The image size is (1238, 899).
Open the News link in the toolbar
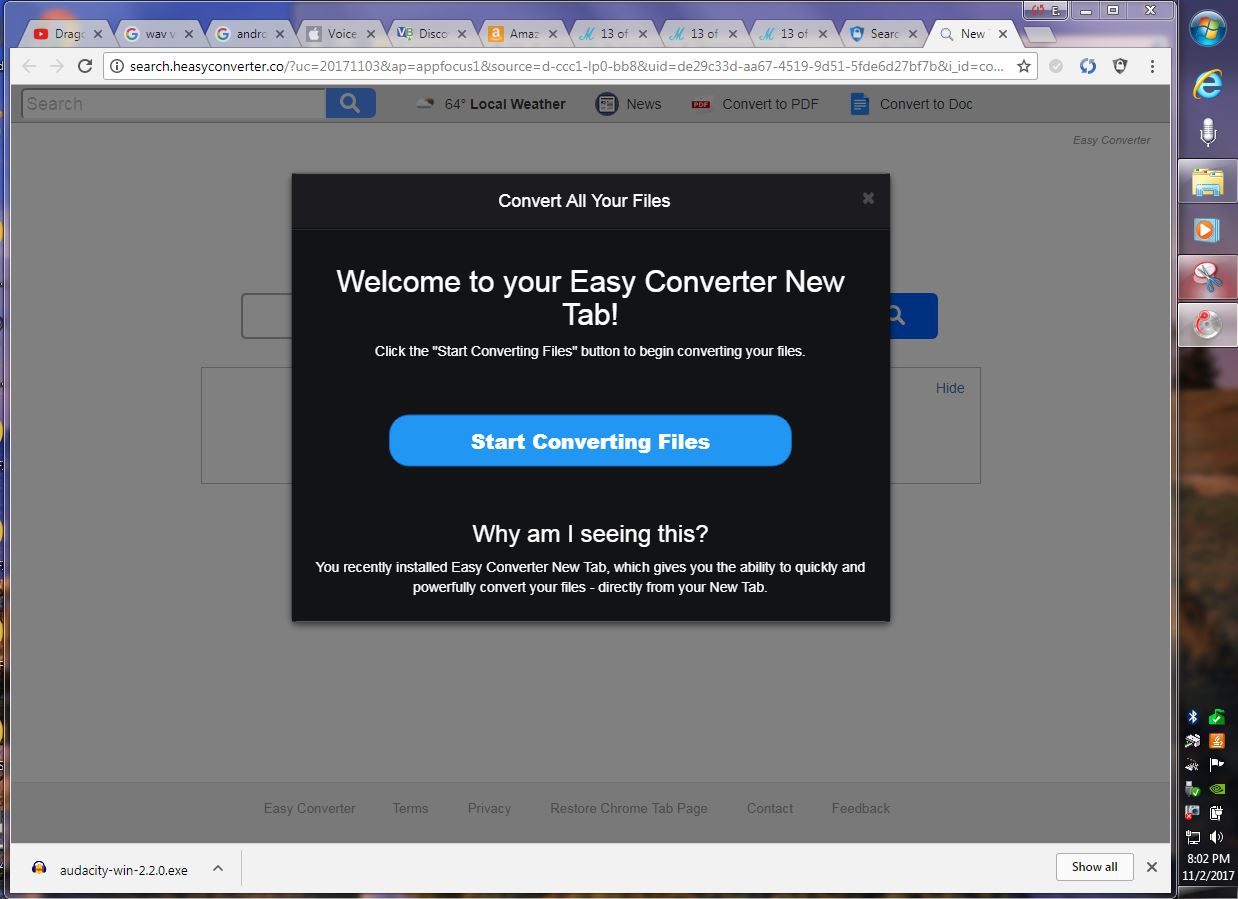click(x=629, y=104)
